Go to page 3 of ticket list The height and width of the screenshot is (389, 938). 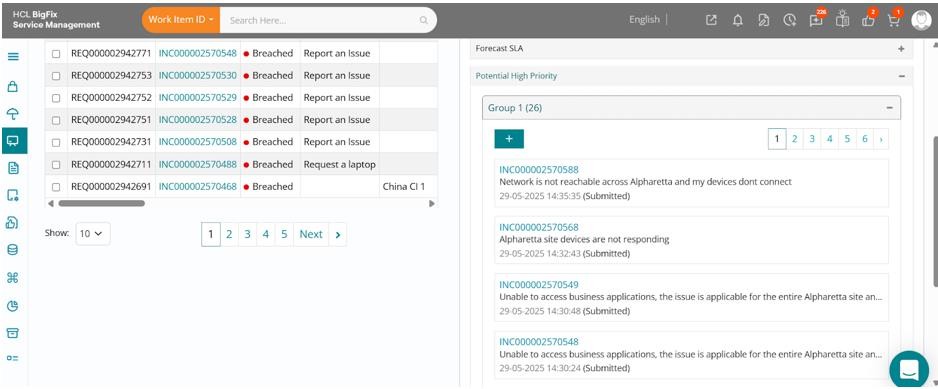(x=247, y=235)
